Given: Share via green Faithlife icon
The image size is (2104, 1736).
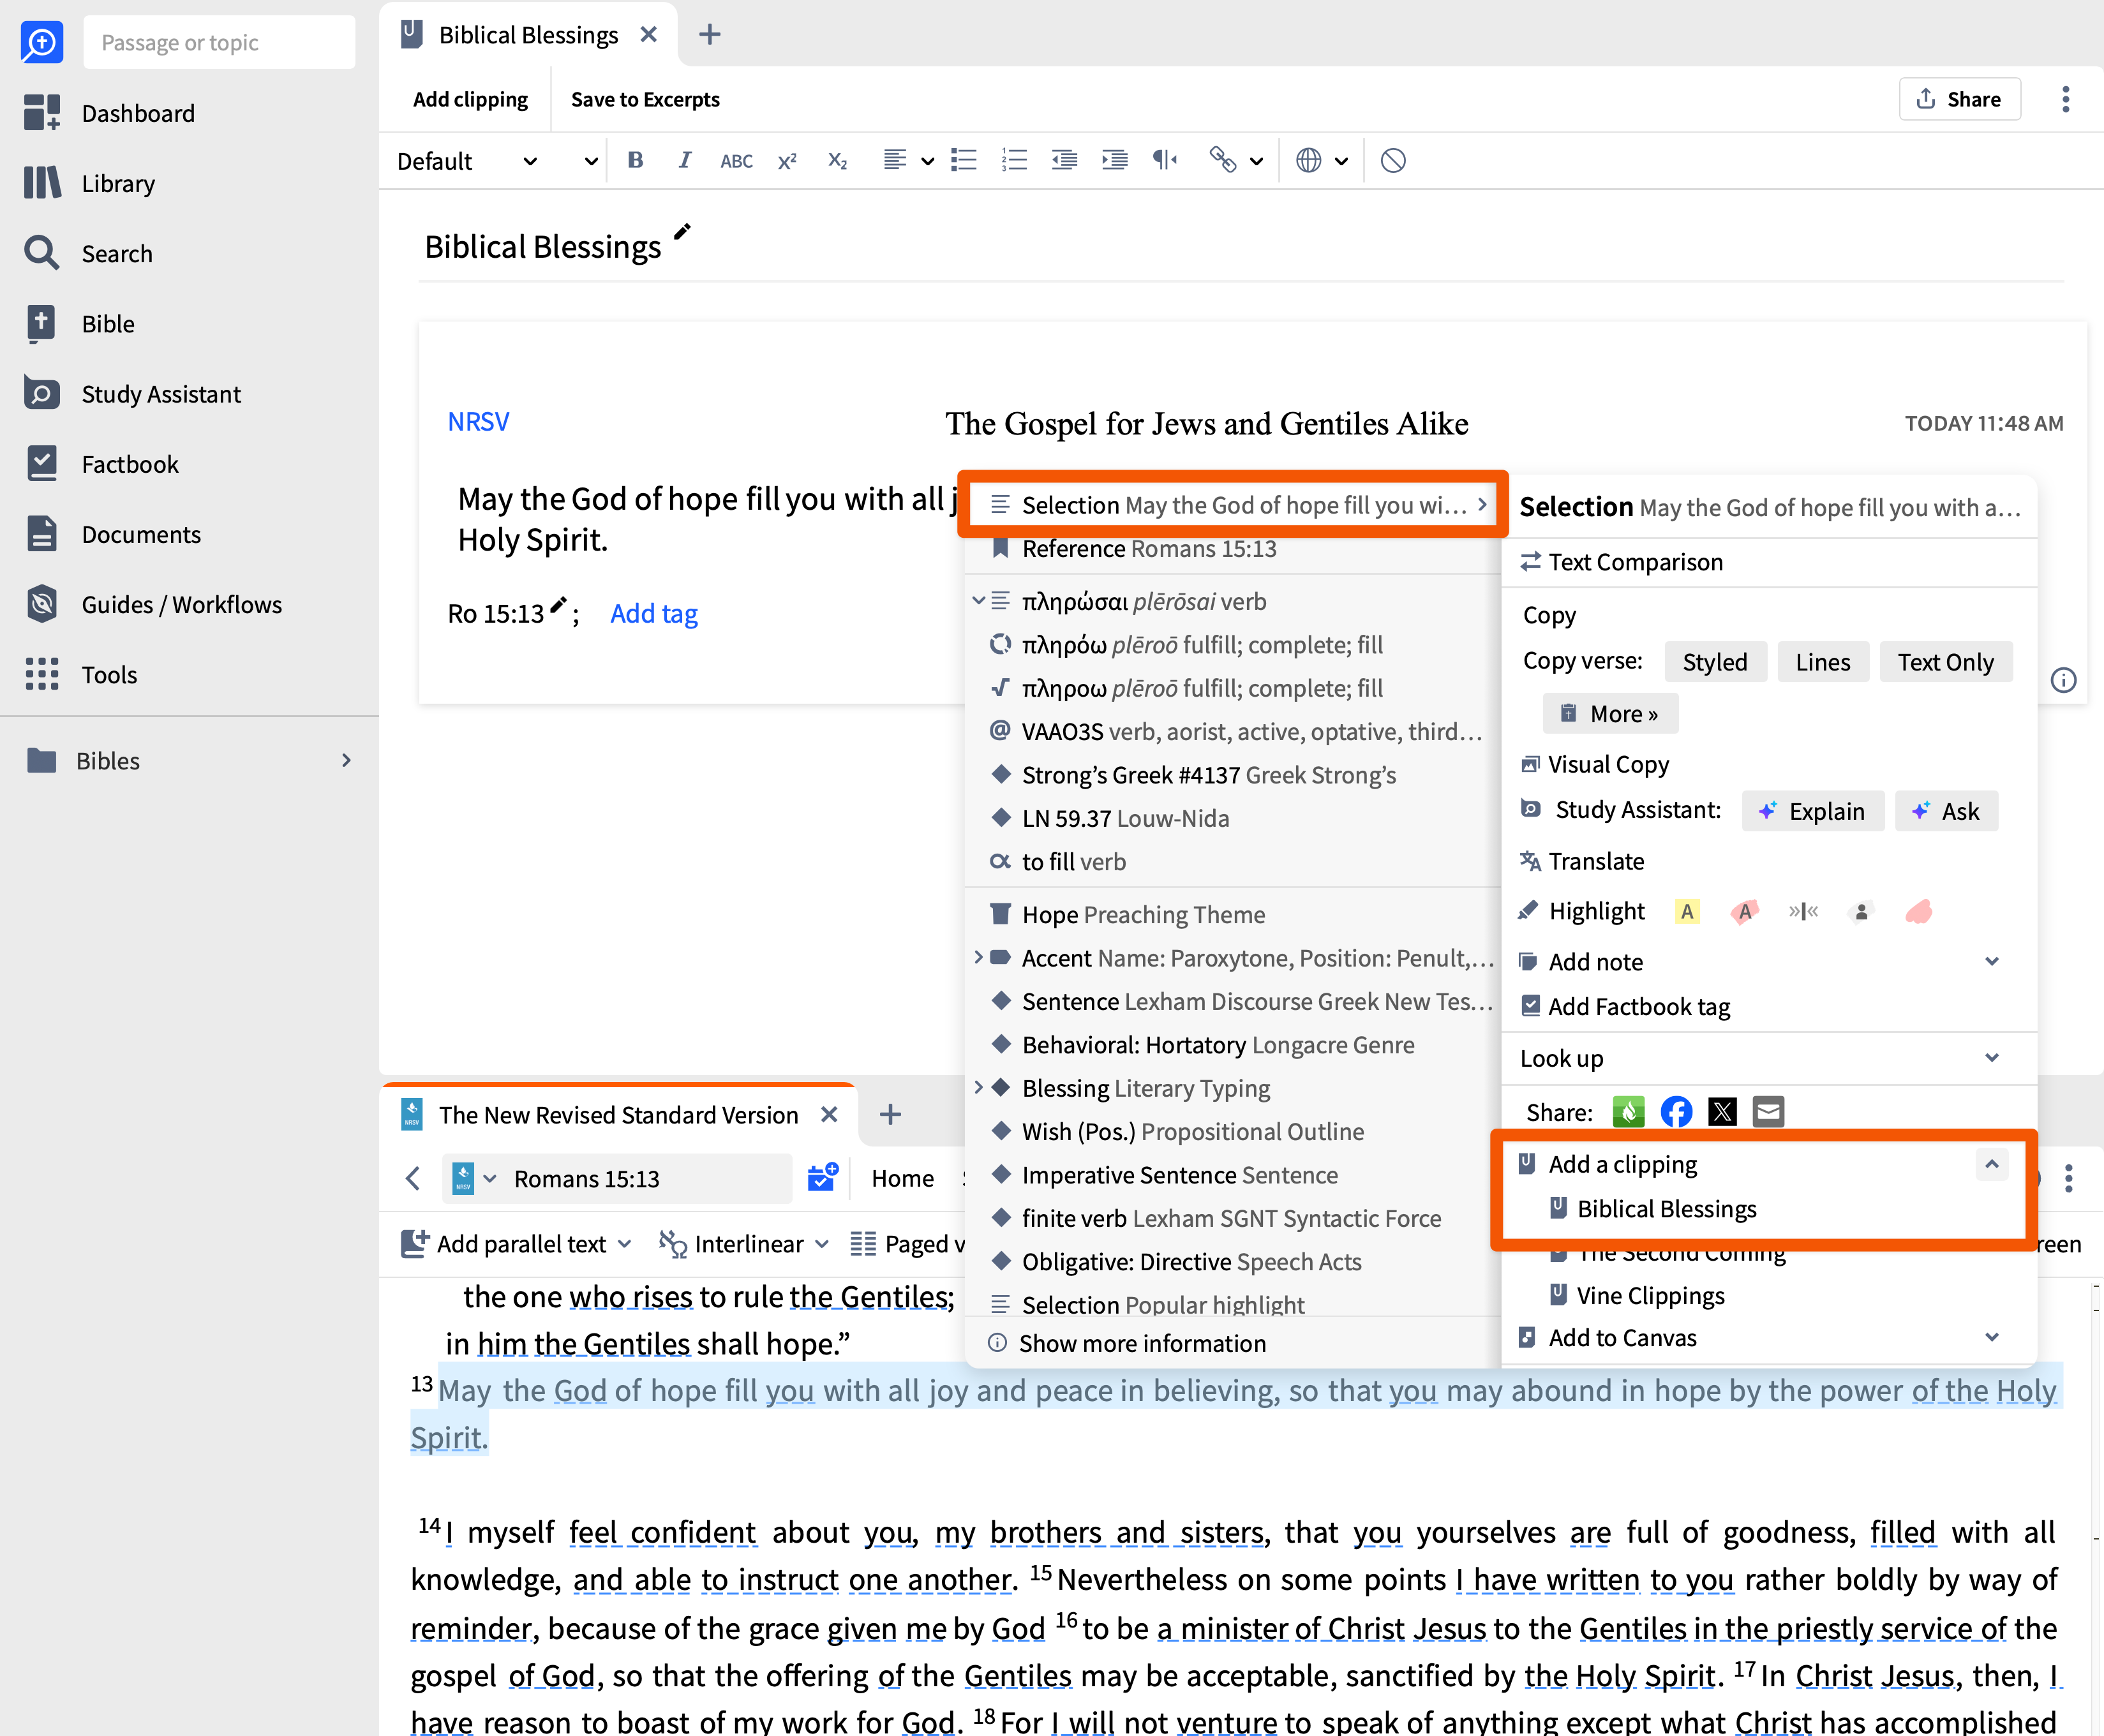Looking at the screenshot, I should pyautogui.click(x=1629, y=1111).
